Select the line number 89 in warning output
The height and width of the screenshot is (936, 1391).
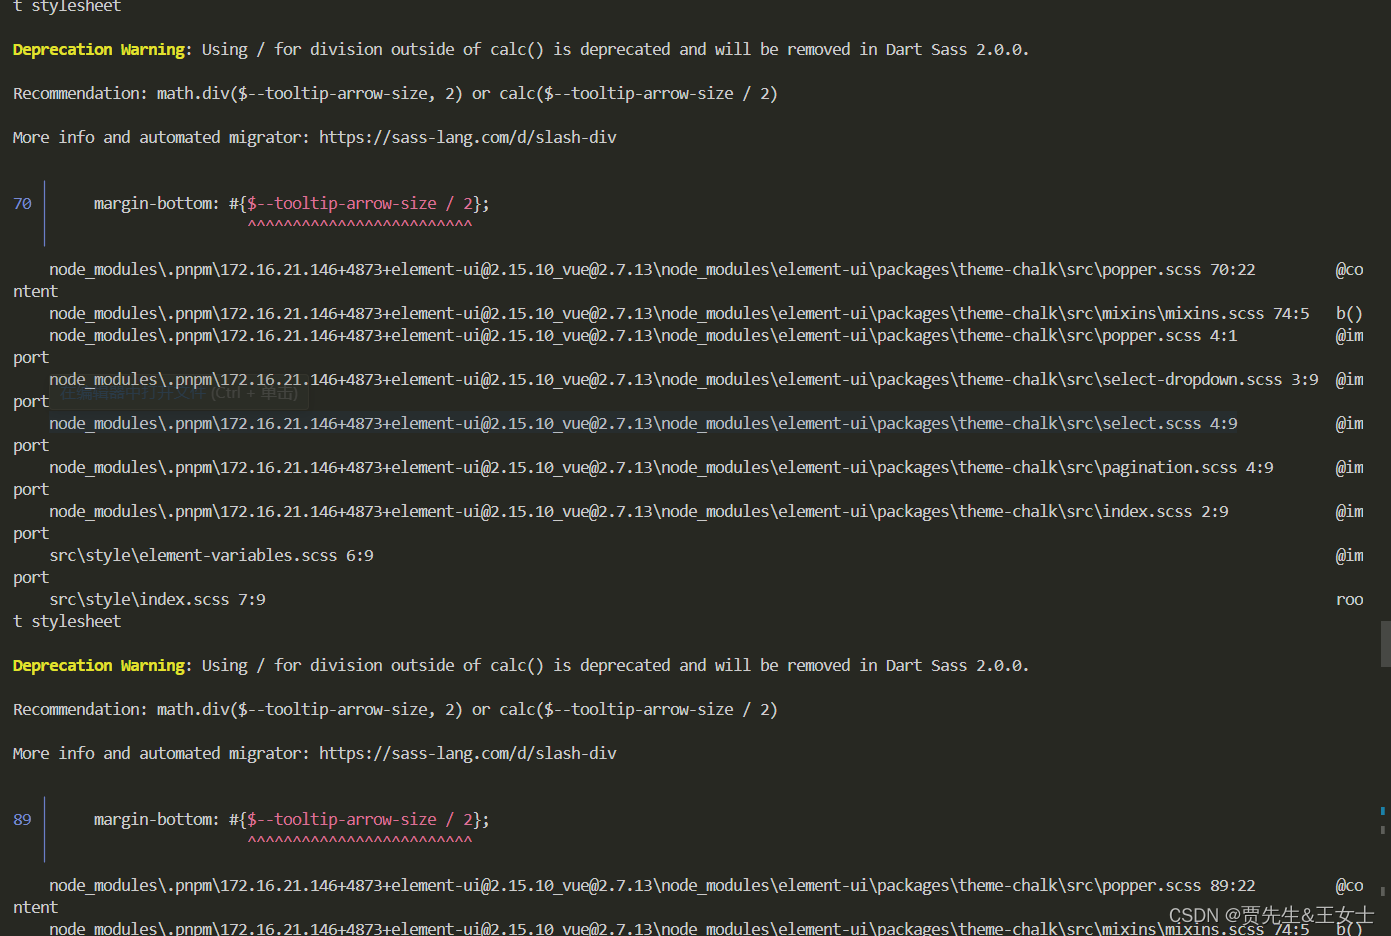click(22, 819)
